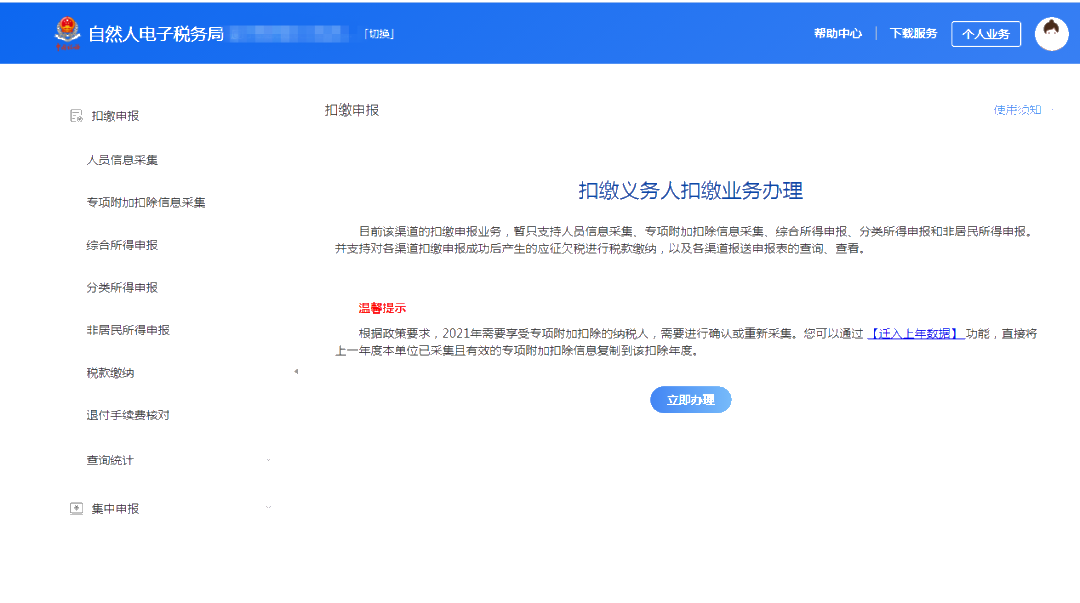
Task: Select 分类所得申报 in sidebar
Action: click(x=122, y=287)
